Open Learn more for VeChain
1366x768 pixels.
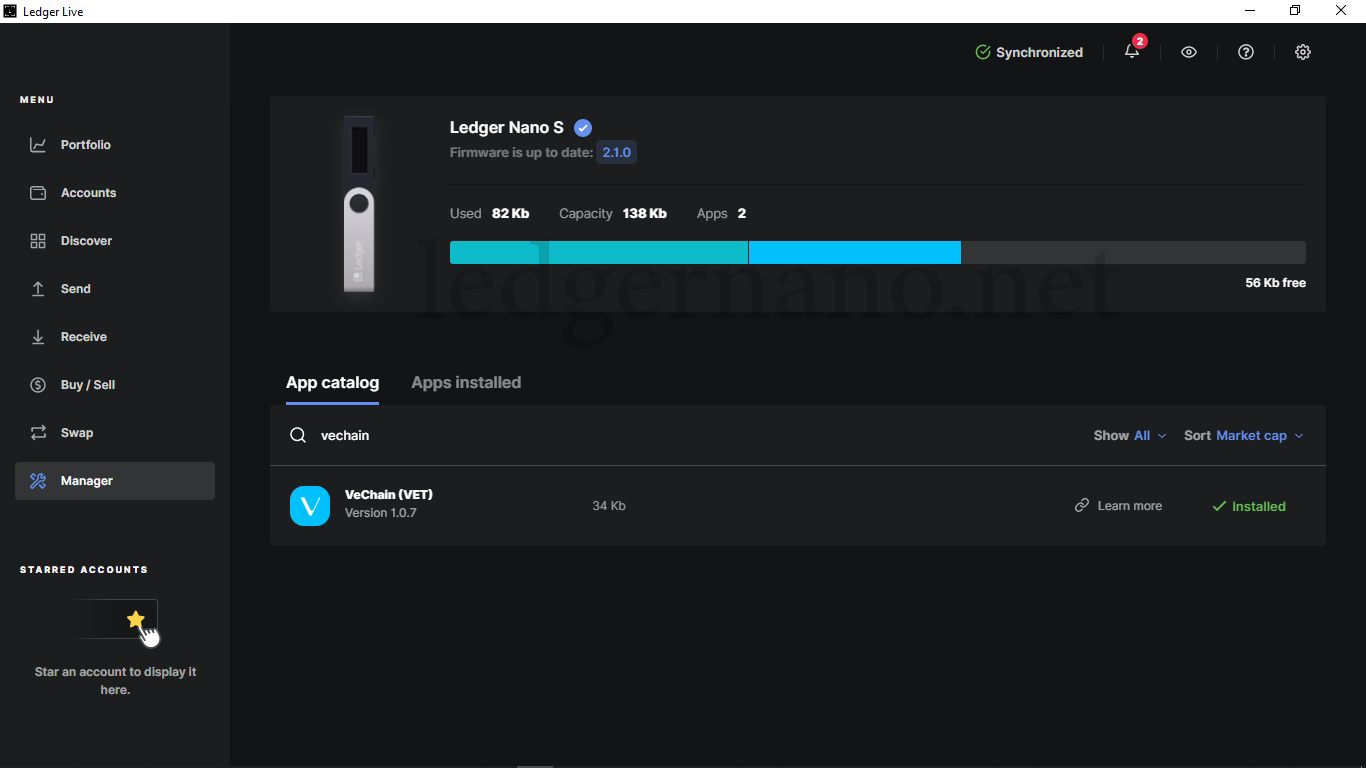click(1118, 506)
